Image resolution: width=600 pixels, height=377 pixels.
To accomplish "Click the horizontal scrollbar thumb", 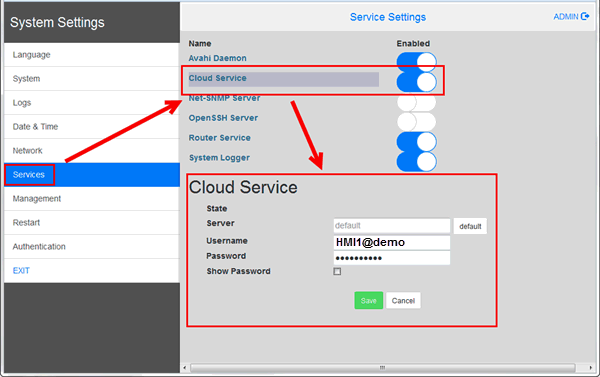I will click(383, 368).
